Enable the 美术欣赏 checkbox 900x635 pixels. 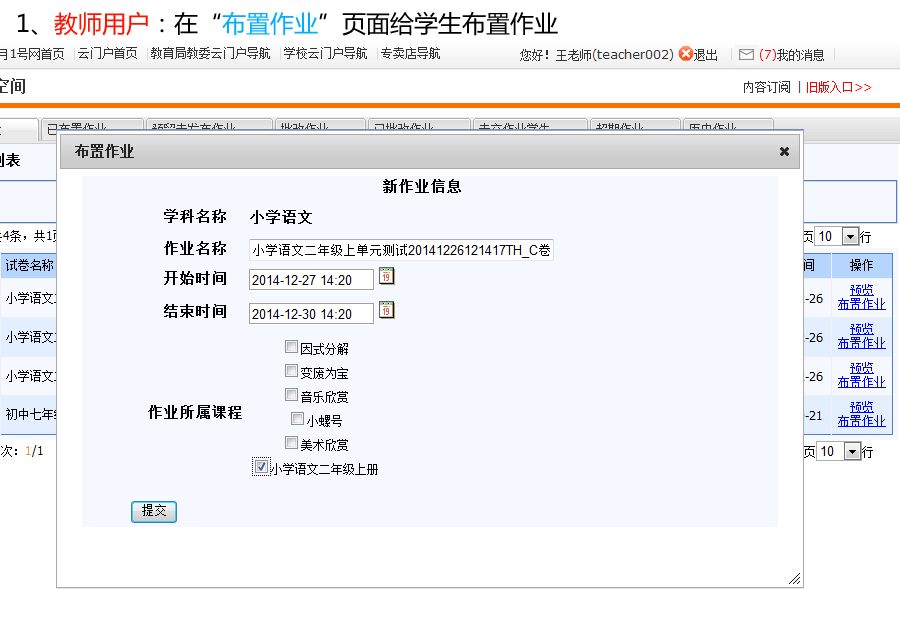click(x=291, y=443)
